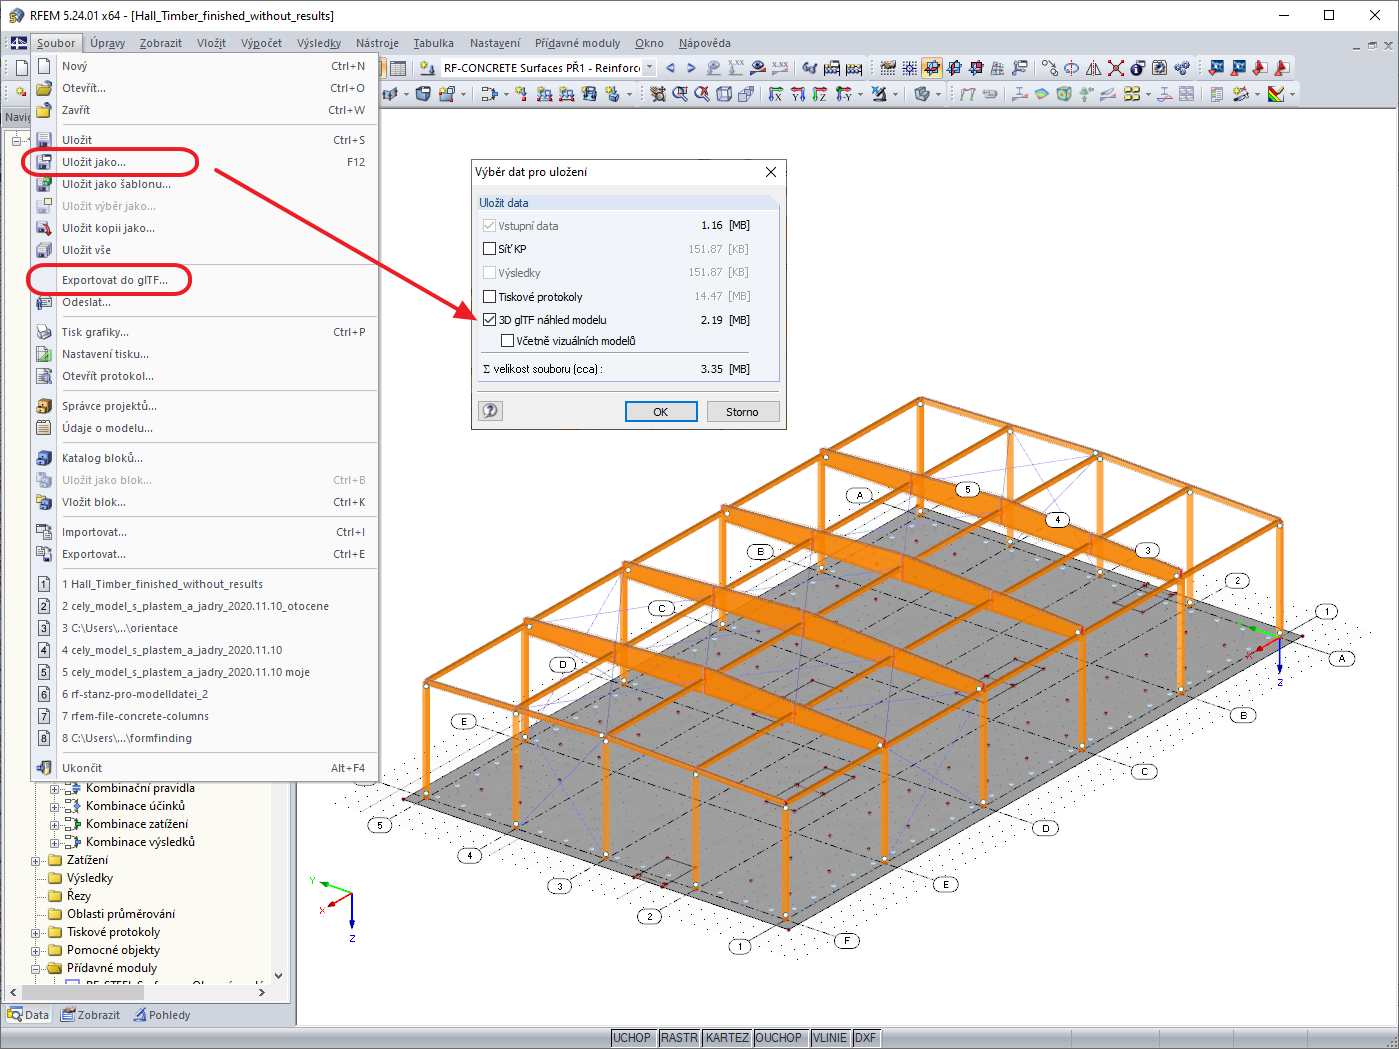Click the icon beside Správce projektů
Screen dimensions: 1399x1049
[44, 406]
